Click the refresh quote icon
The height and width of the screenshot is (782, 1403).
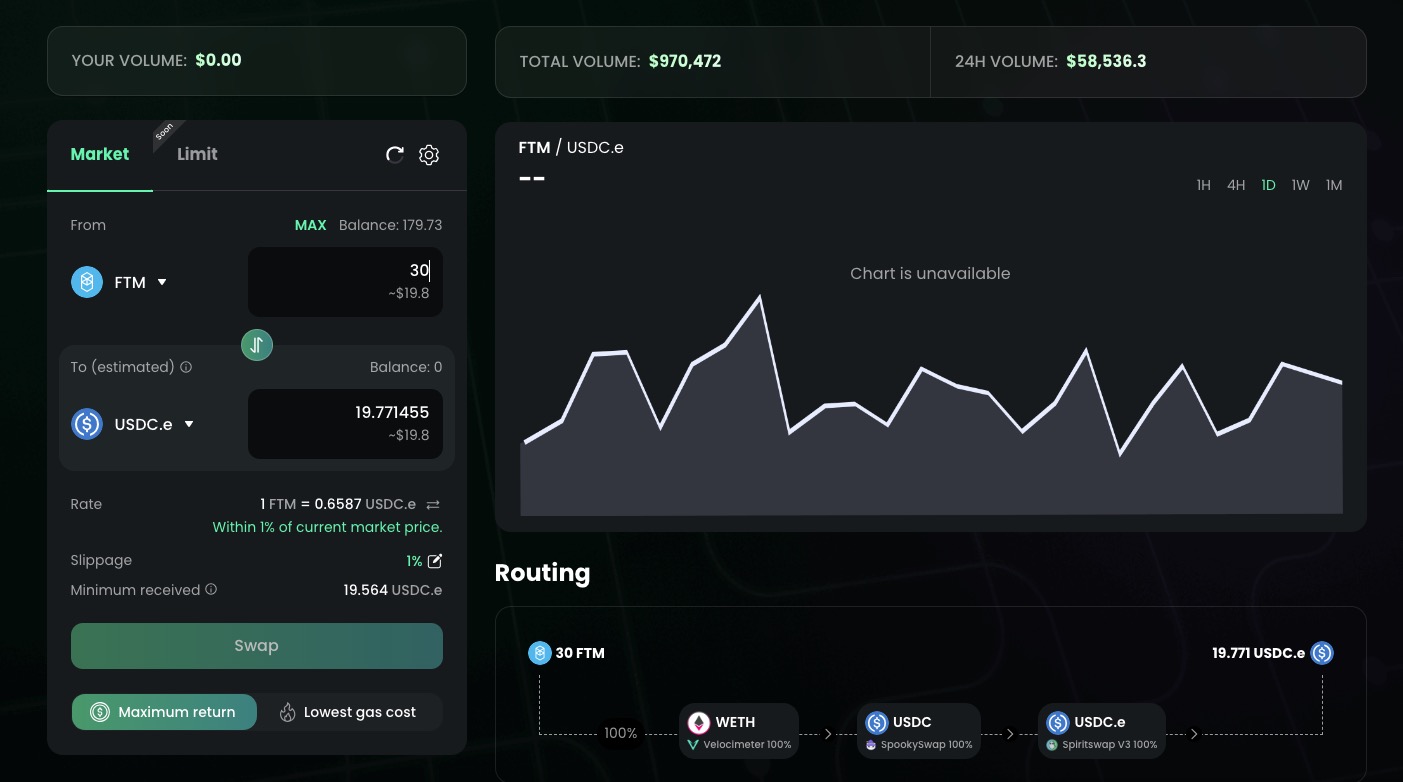coord(395,154)
